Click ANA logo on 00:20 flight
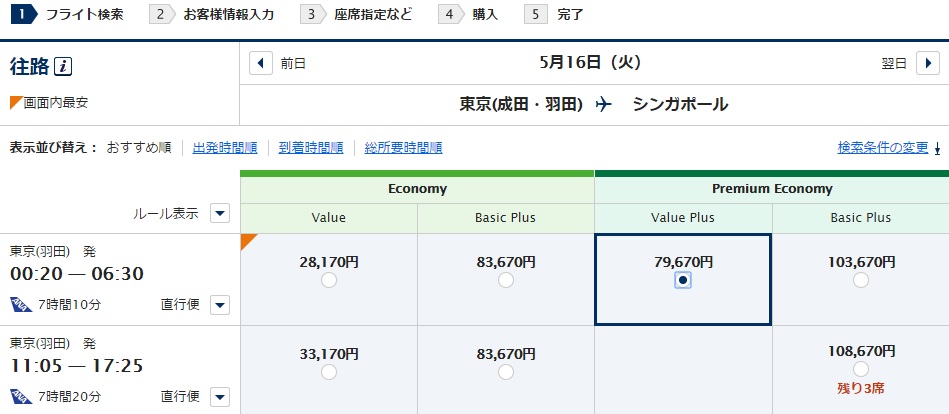The image size is (949, 414). point(21,304)
